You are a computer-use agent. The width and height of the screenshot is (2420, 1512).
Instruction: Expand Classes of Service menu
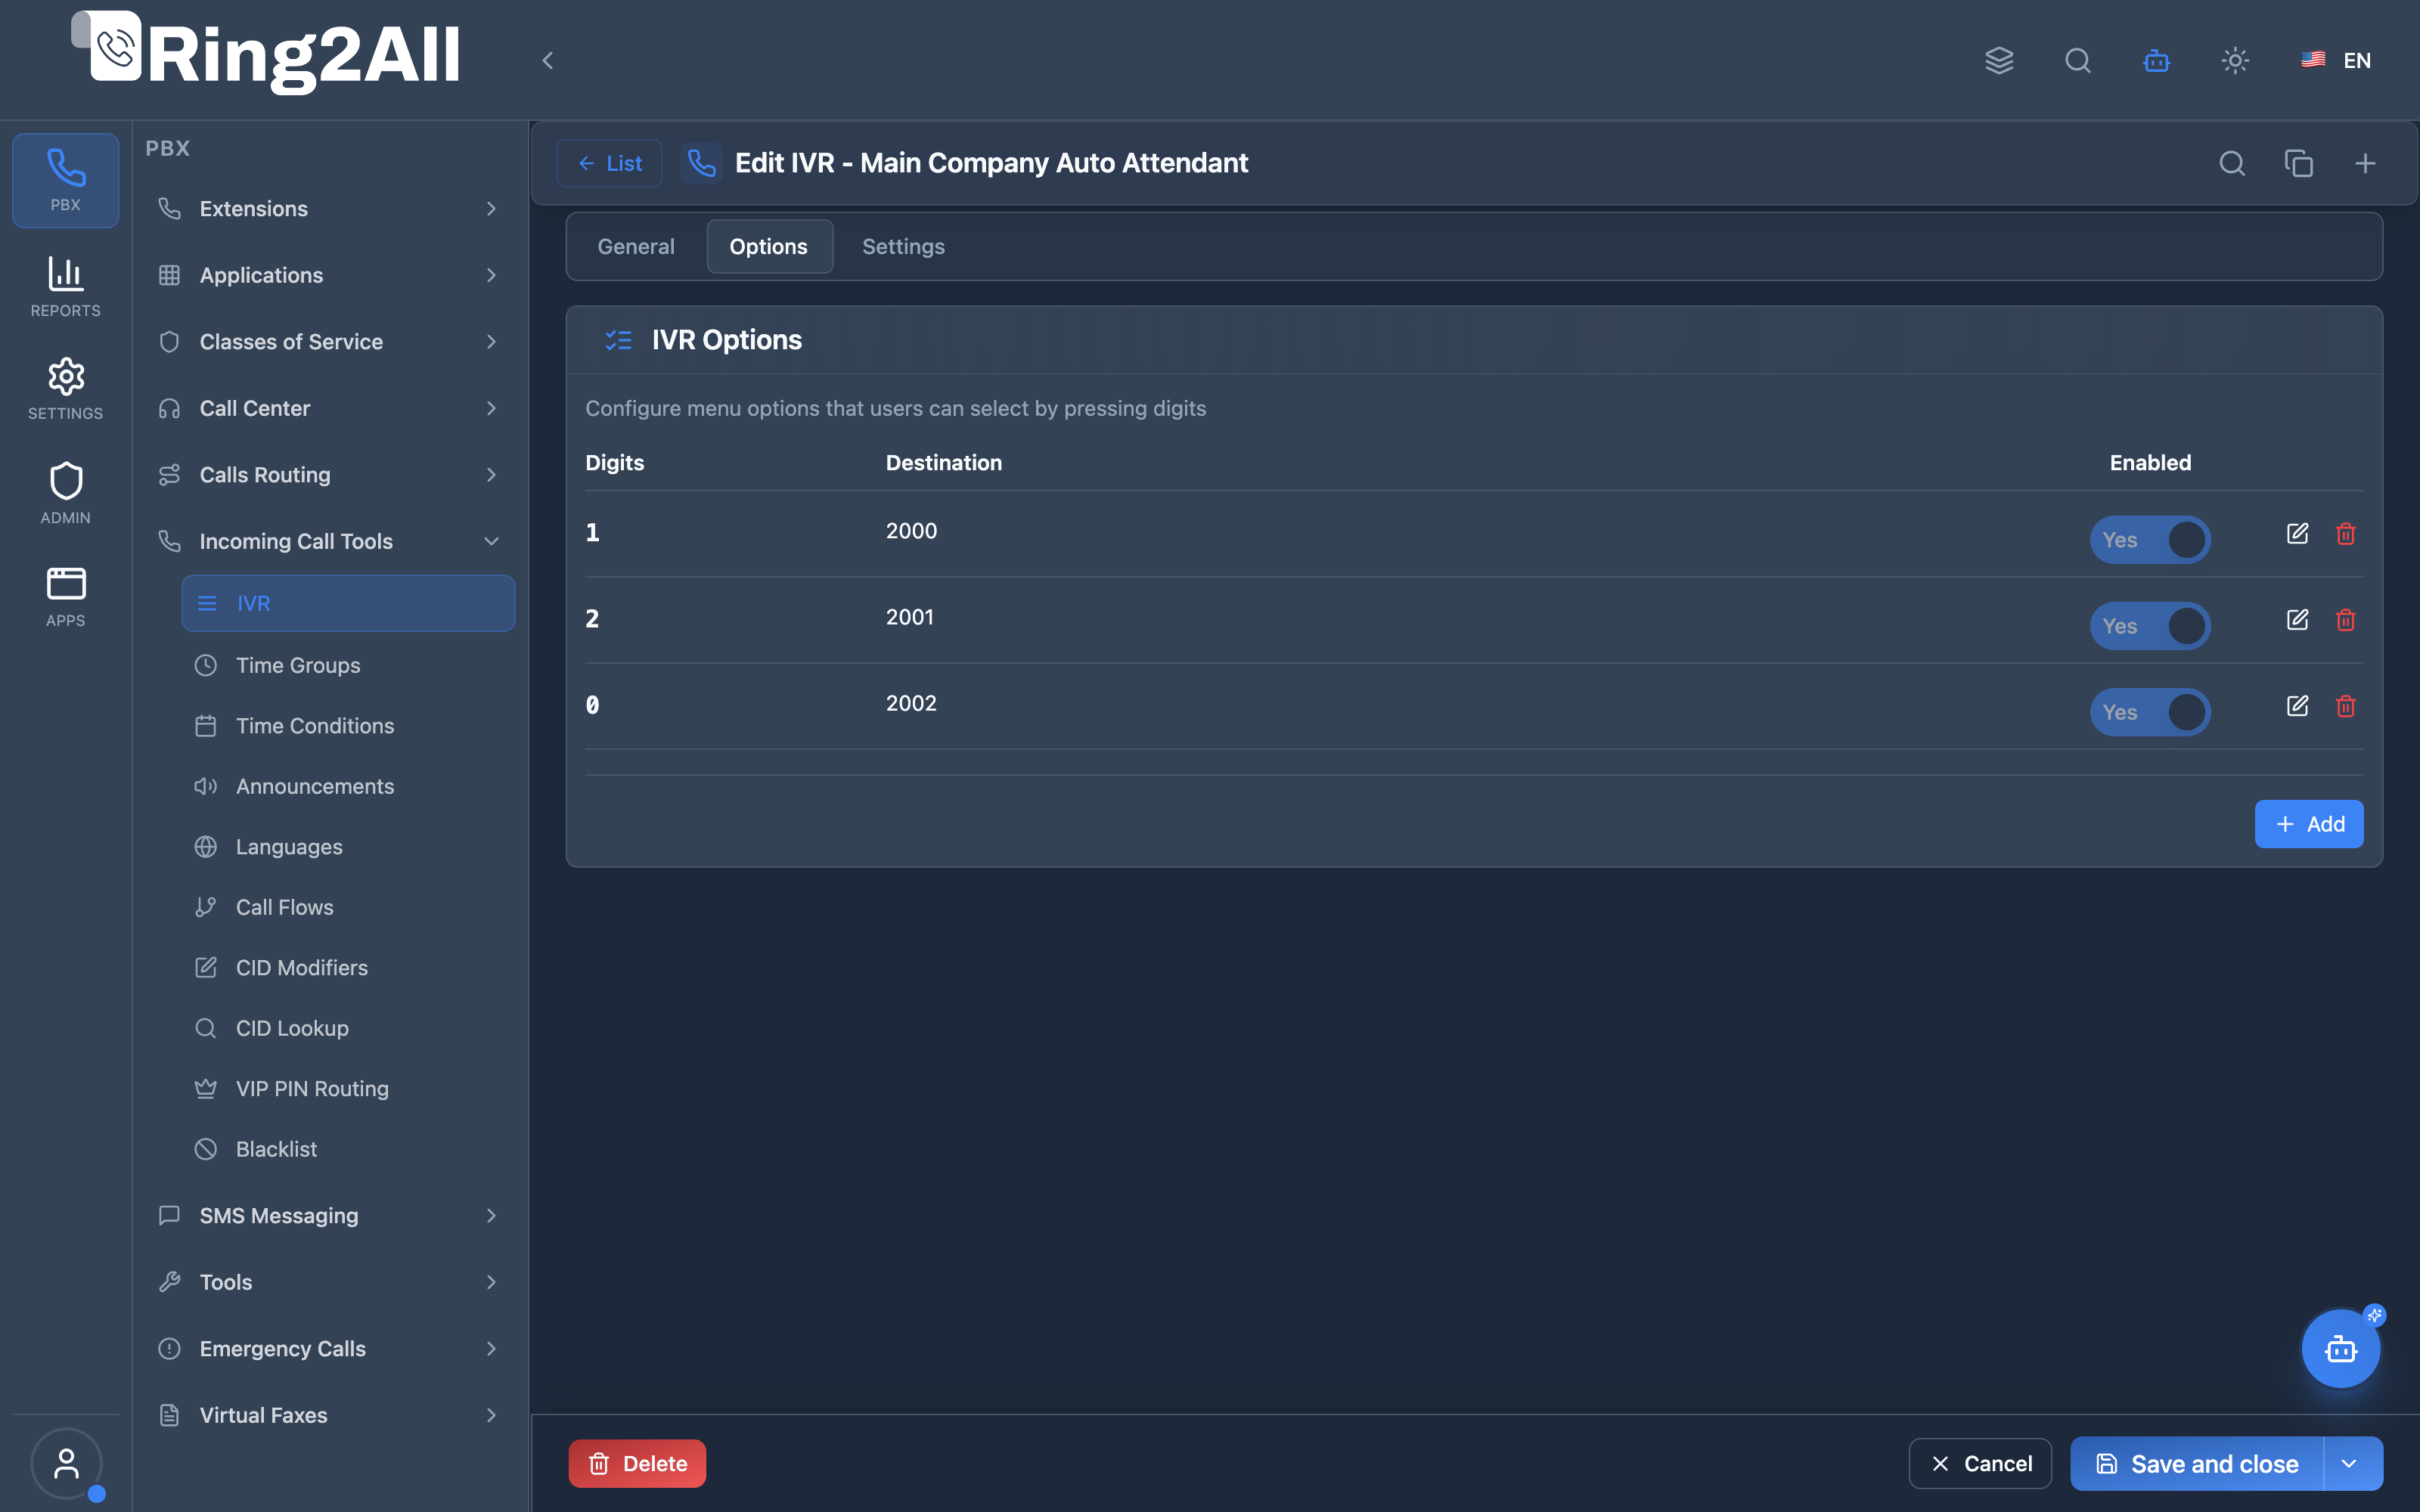[328, 342]
